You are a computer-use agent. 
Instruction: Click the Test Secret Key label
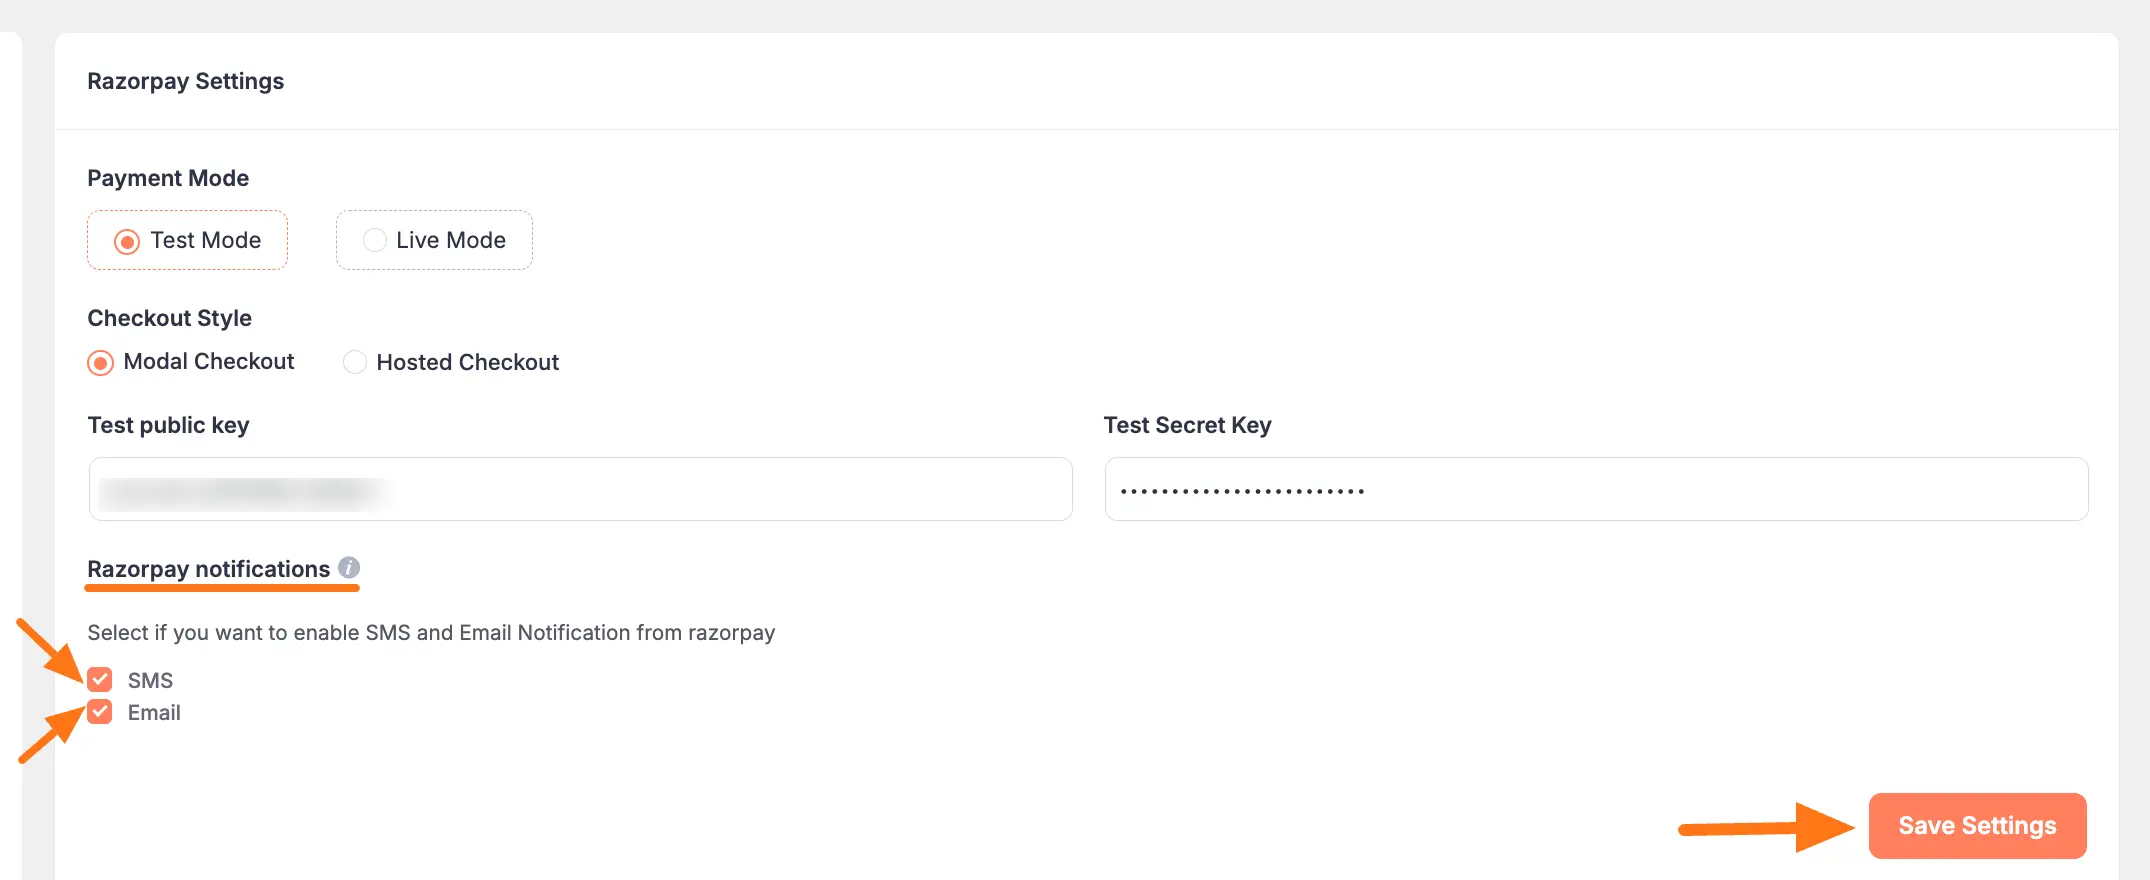click(x=1187, y=425)
